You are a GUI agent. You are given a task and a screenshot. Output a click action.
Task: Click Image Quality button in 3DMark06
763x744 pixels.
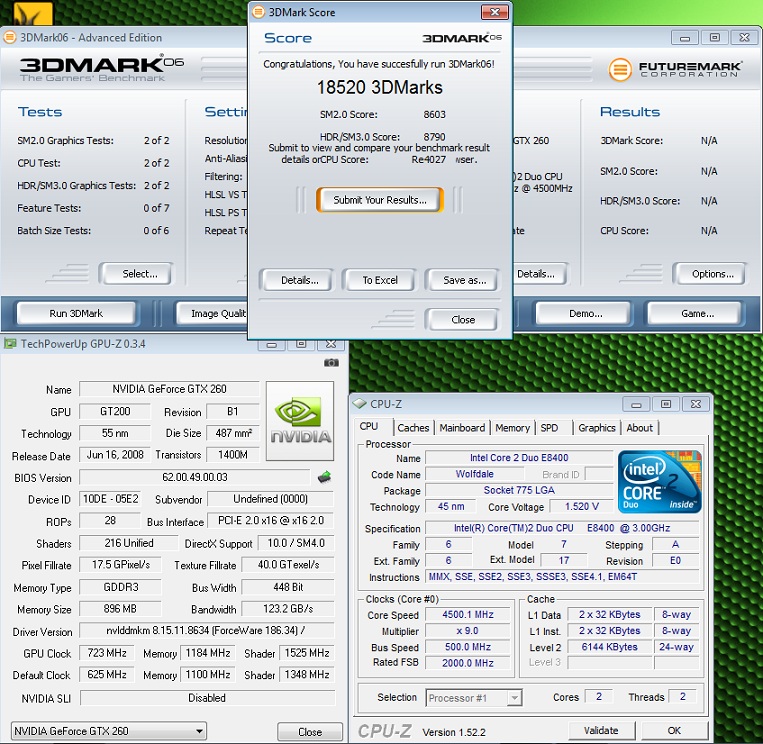[213, 313]
